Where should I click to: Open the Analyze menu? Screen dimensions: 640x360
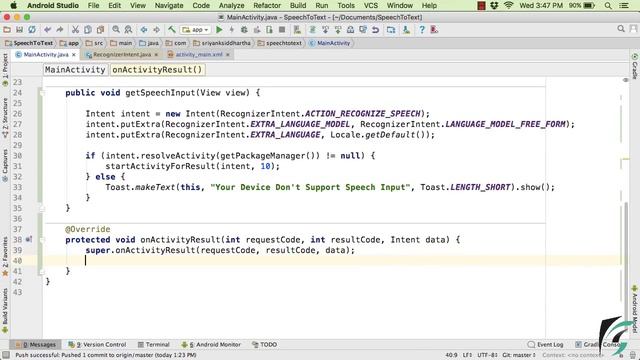click(231, 6)
